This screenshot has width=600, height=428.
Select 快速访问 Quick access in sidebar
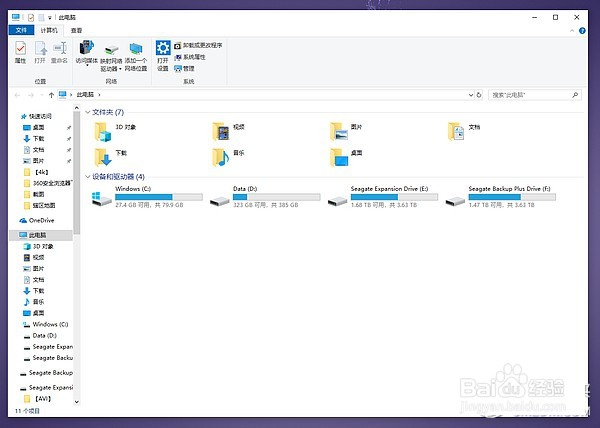[36, 116]
